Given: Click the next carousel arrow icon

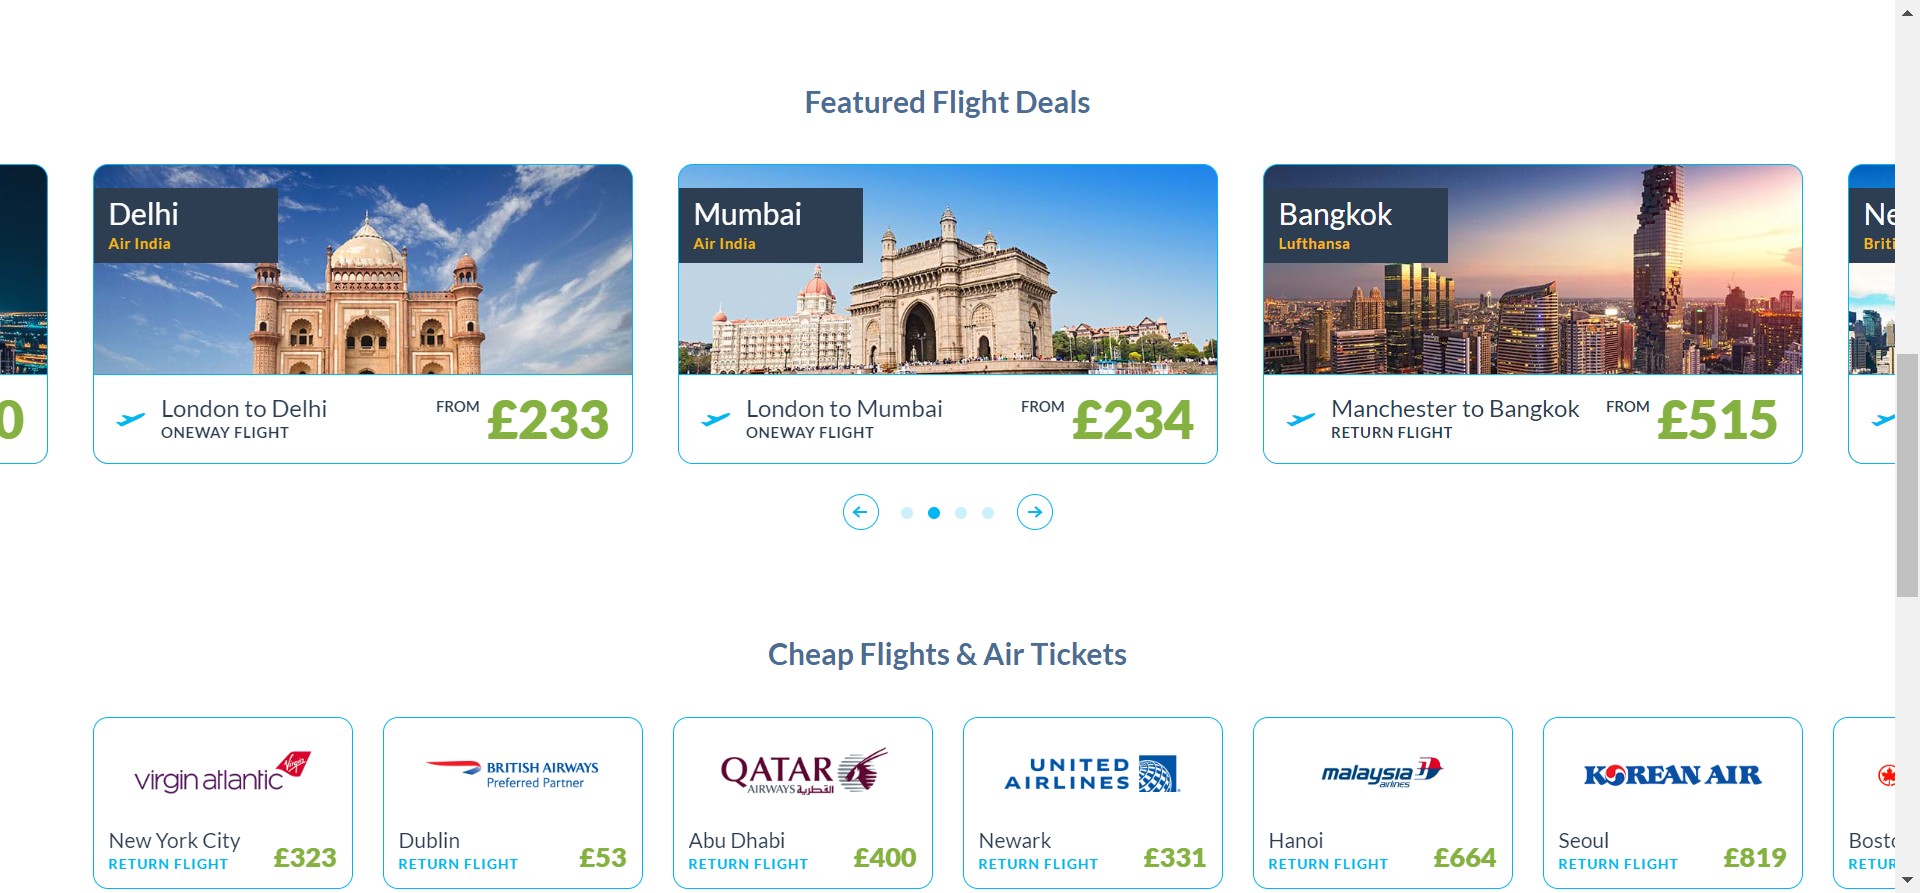Looking at the screenshot, I should (x=1034, y=512).
